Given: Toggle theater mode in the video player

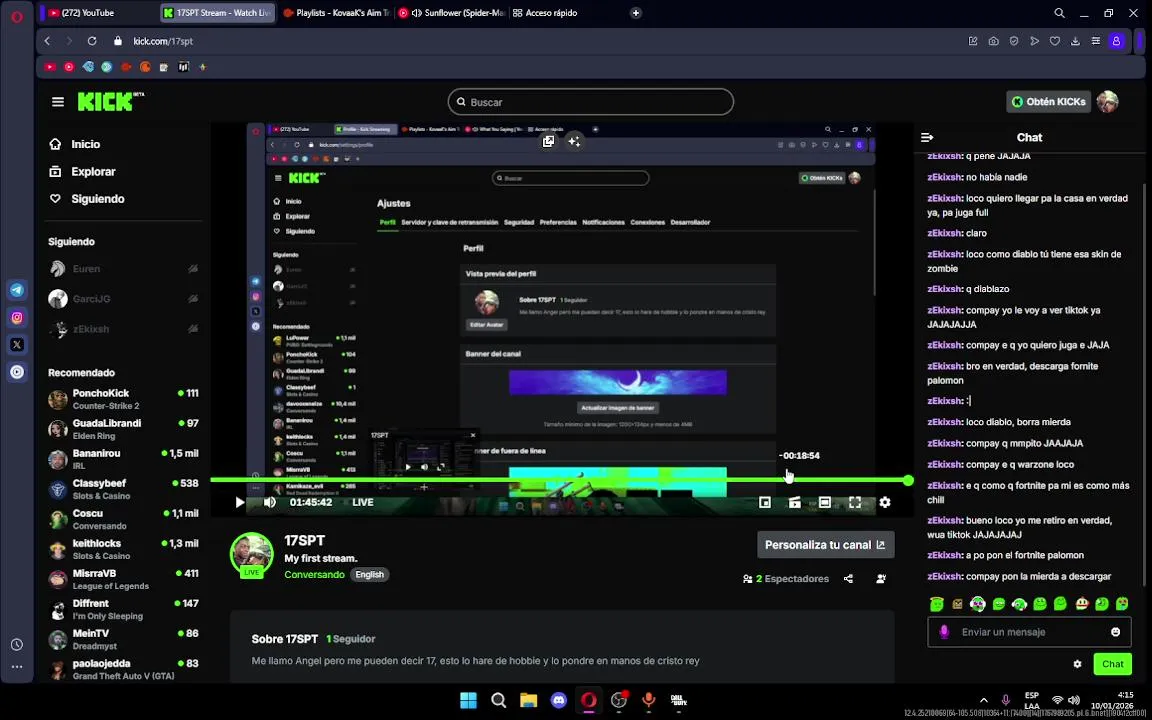Looking at the screenshot, I should 824,503.
